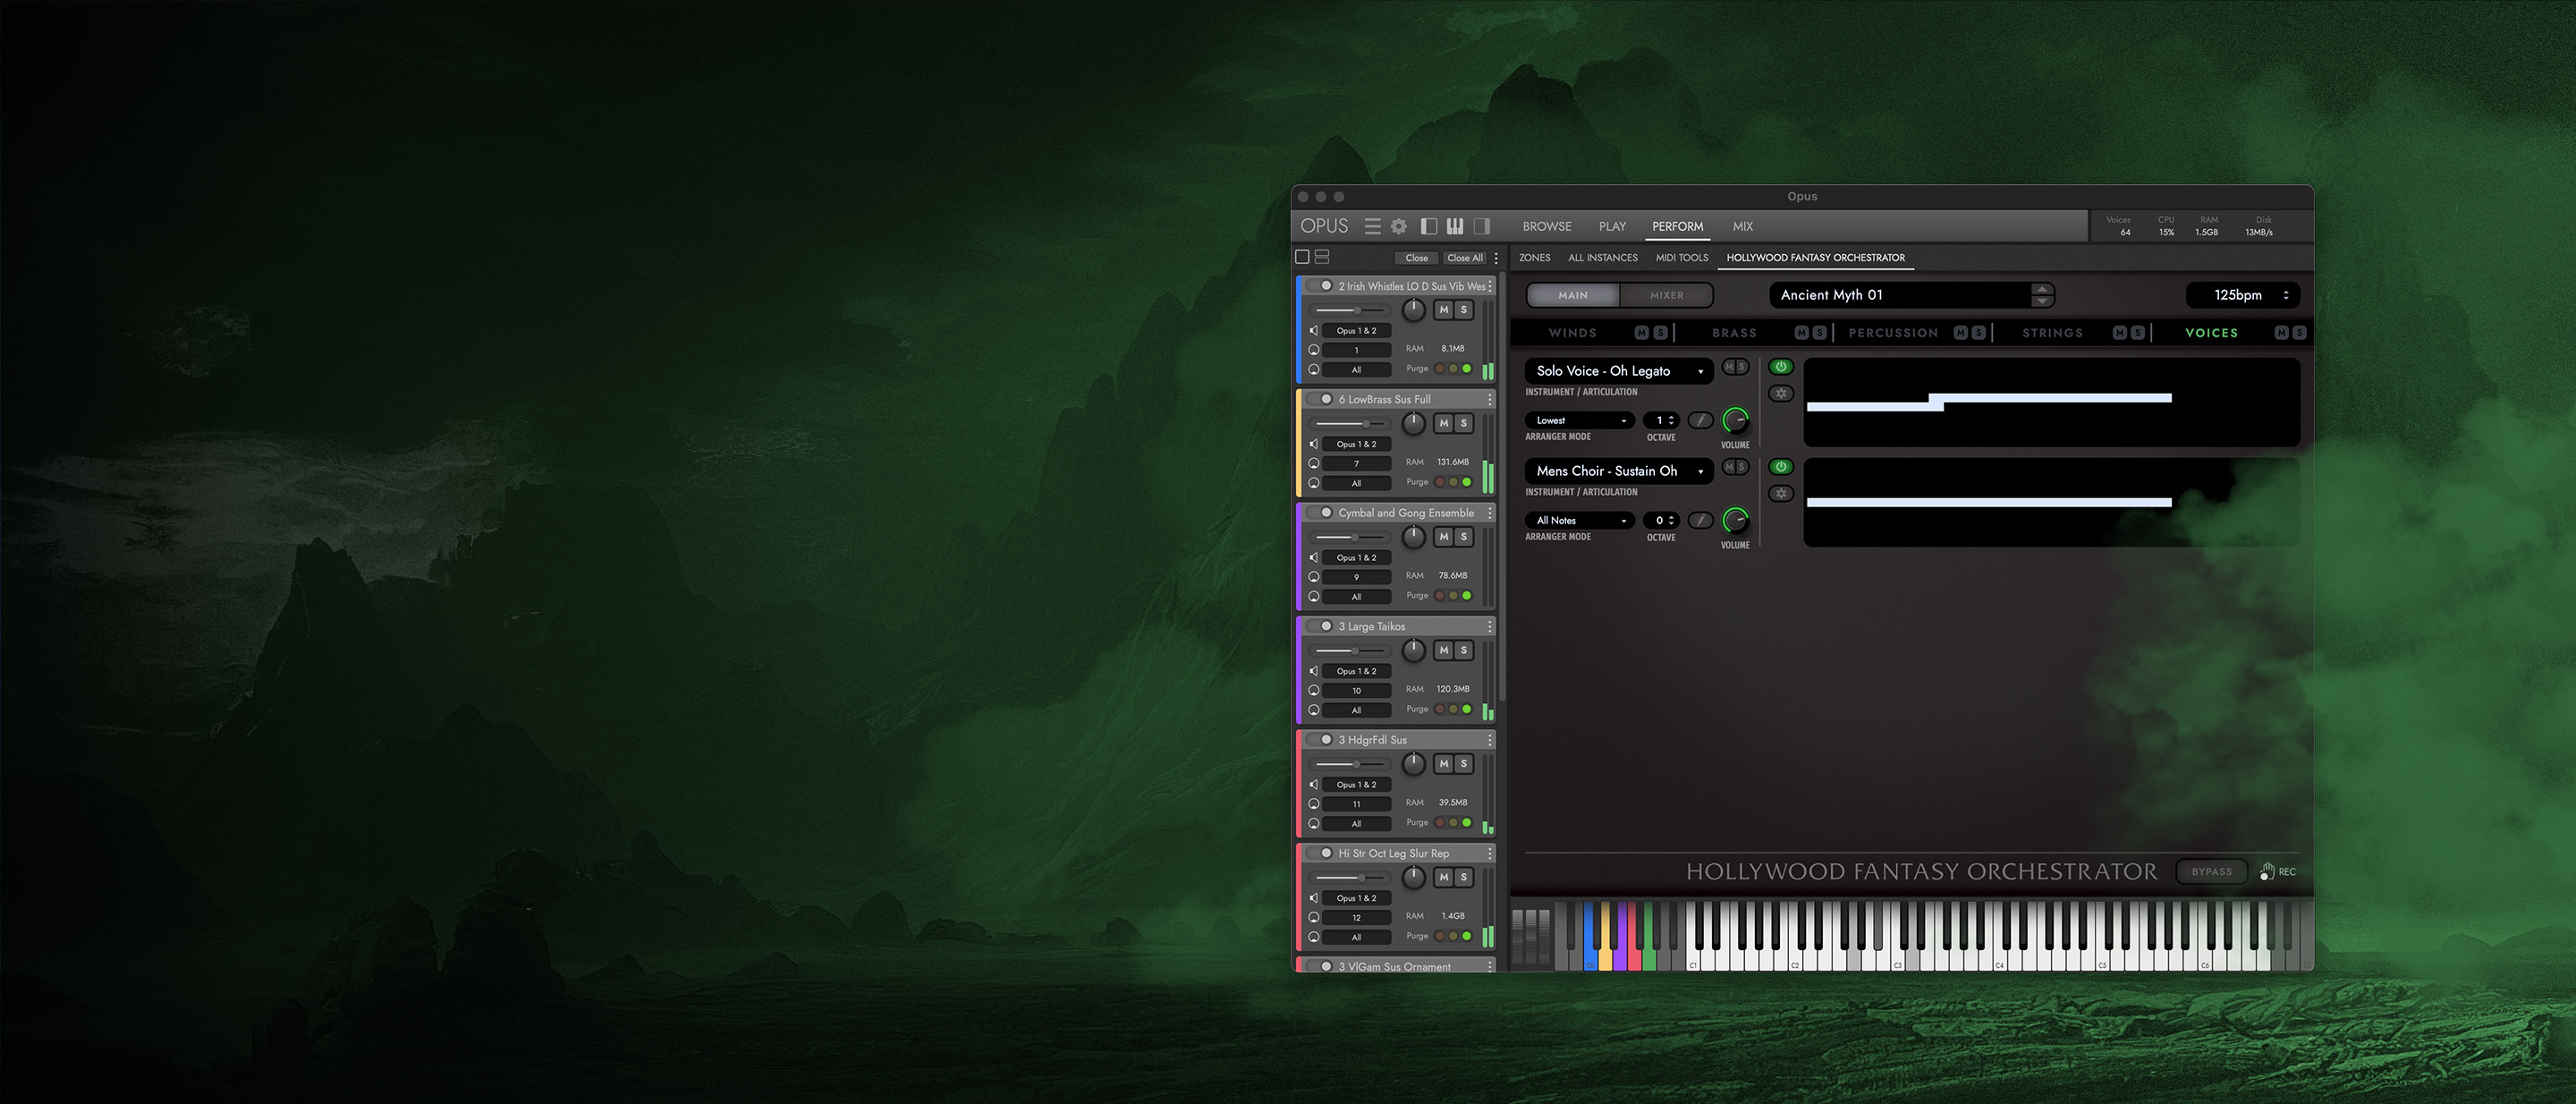This screenshot has height=1104, width=2576.
Task: Open the Opus hamburger main menu
Action: pyautogui.click(x=1372, y=226)
